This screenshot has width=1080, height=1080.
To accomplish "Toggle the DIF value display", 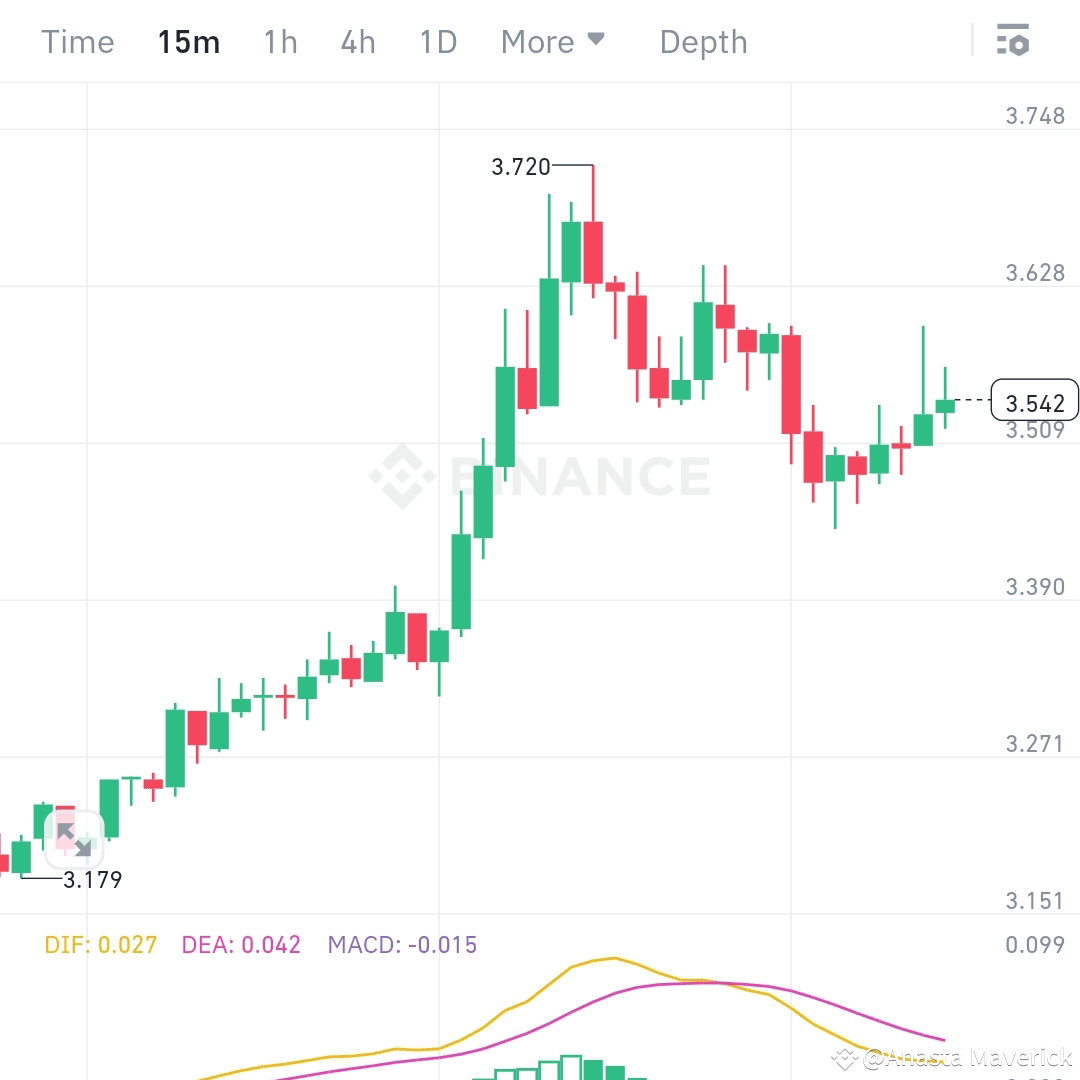I will [x=100, y=944].
